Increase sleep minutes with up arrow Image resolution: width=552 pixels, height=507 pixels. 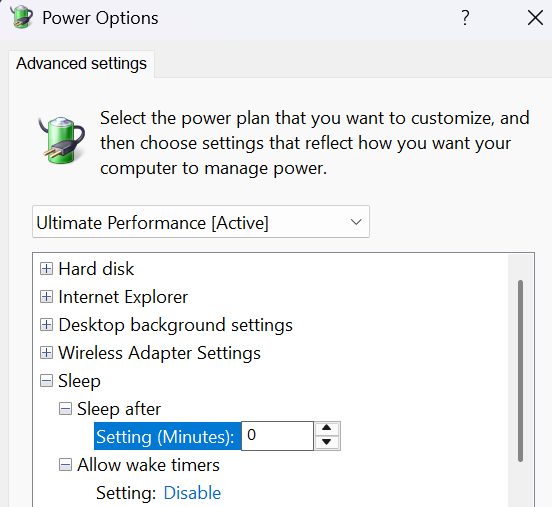tap(327, 428)
